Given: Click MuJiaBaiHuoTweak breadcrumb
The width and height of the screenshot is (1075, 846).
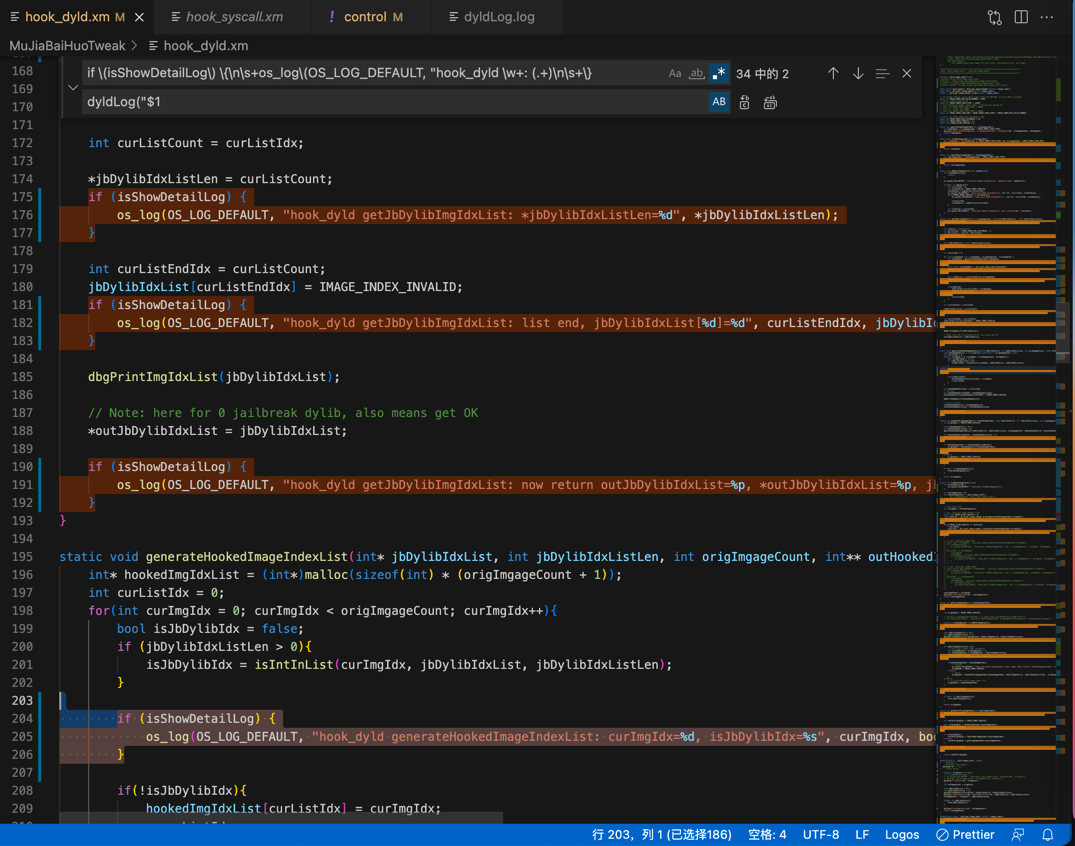Looking at the screenshot, I should tap(67, 46).
